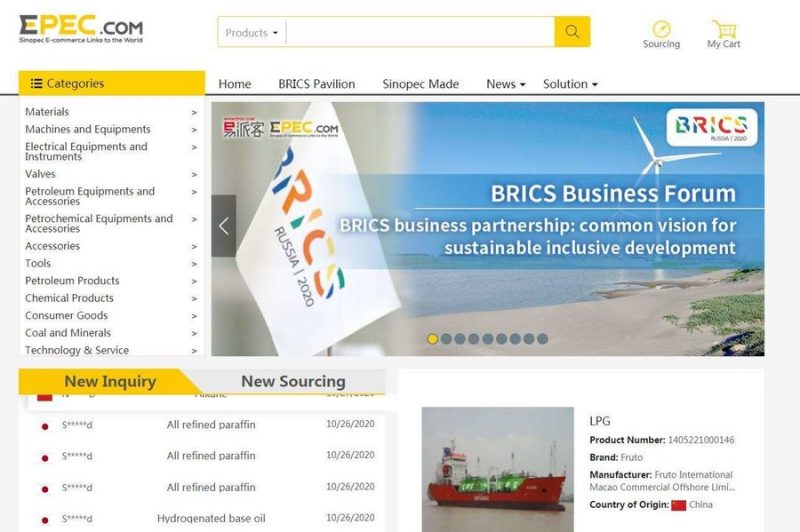Click the Categories list icon header
The height and width of the screenshot is (532, 800).
[x=37, y=84]
